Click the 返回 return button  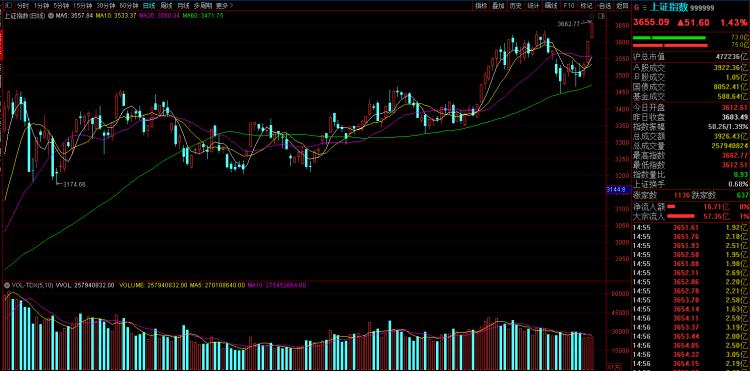[622, 6]
